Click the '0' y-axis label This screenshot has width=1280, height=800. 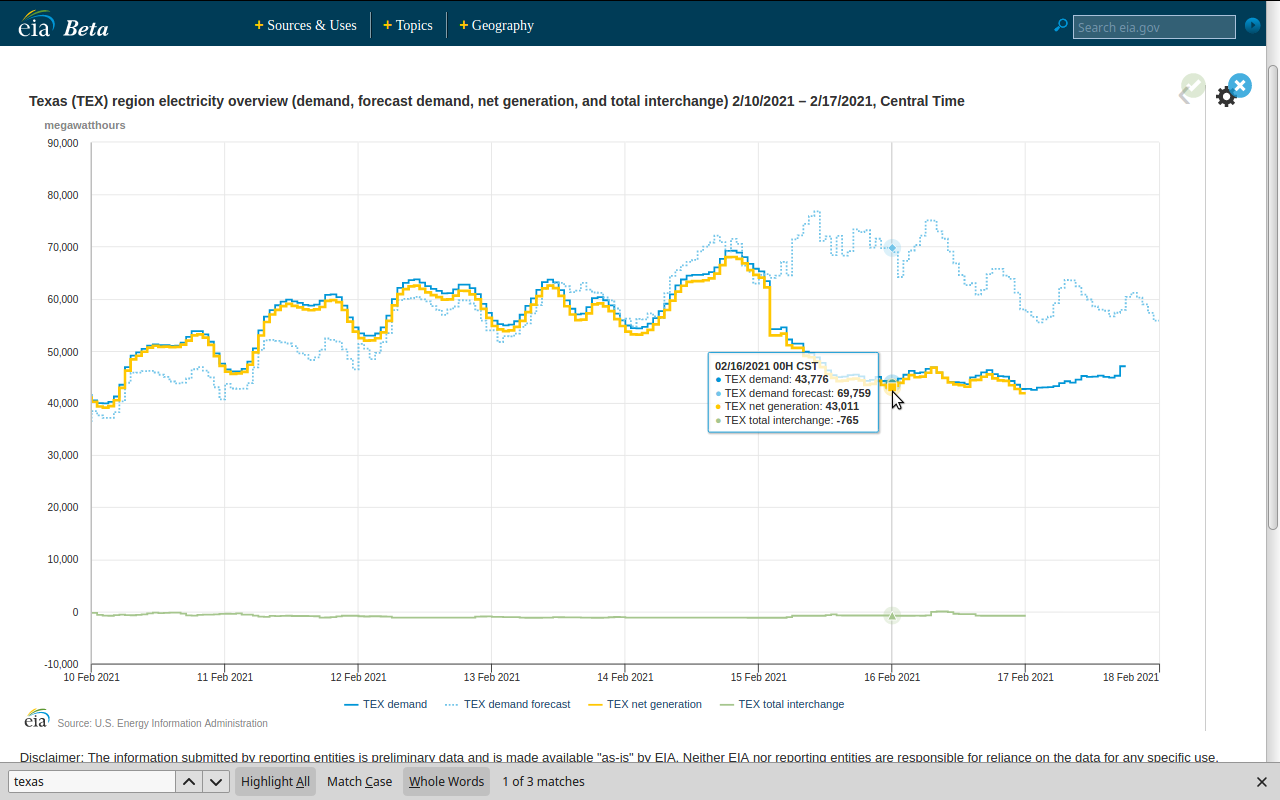coord(75,612)
